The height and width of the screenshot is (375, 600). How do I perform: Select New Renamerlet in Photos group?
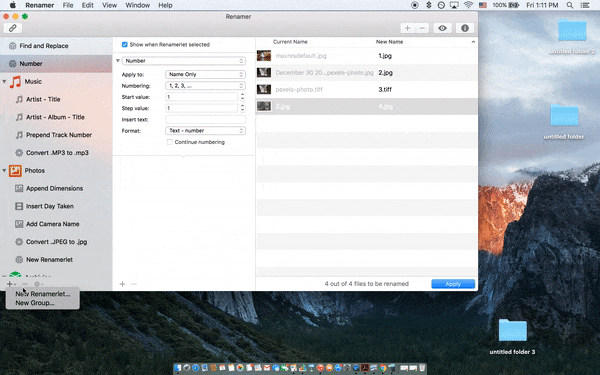[56, 259]
